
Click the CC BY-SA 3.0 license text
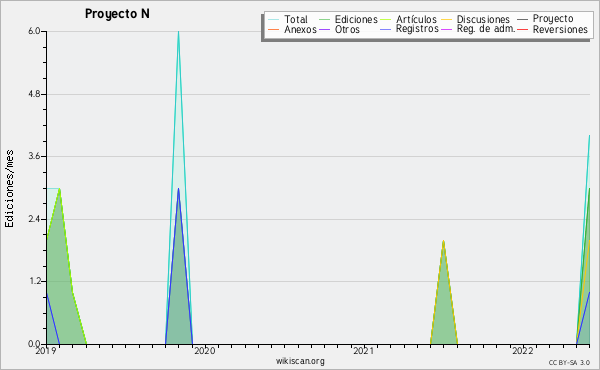tap(569, 362)
